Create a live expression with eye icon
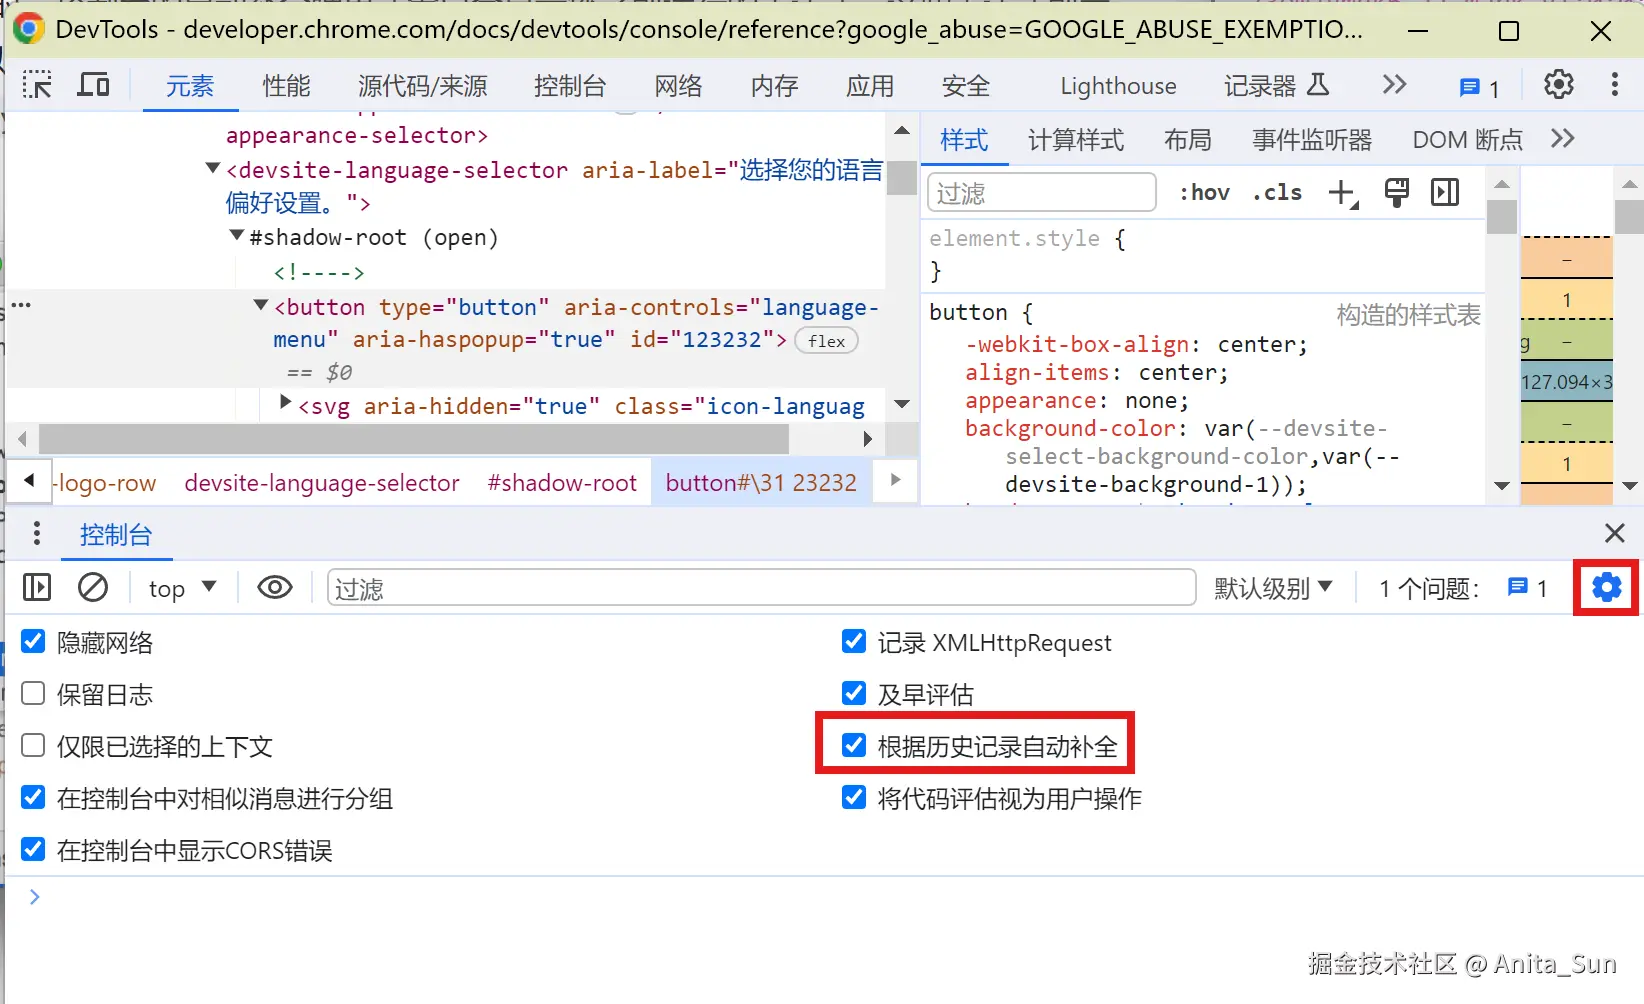This screenshot has height=1004, width=1644. (x=275, y=587)
